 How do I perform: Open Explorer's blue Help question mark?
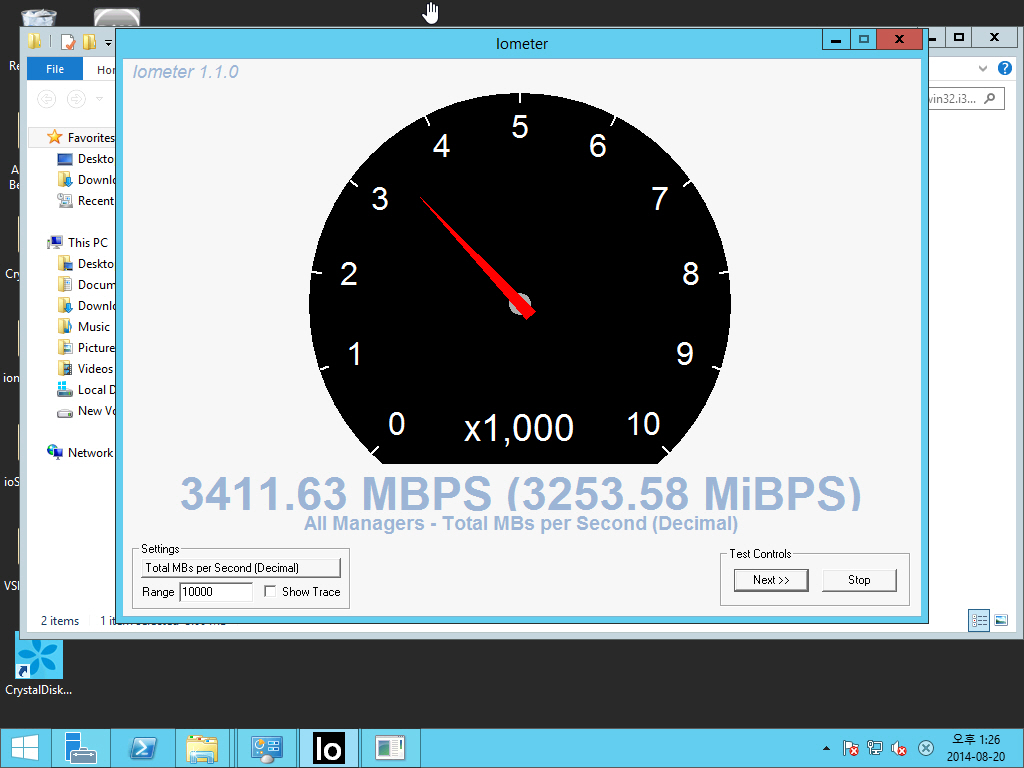click(x=1005, y=68)
